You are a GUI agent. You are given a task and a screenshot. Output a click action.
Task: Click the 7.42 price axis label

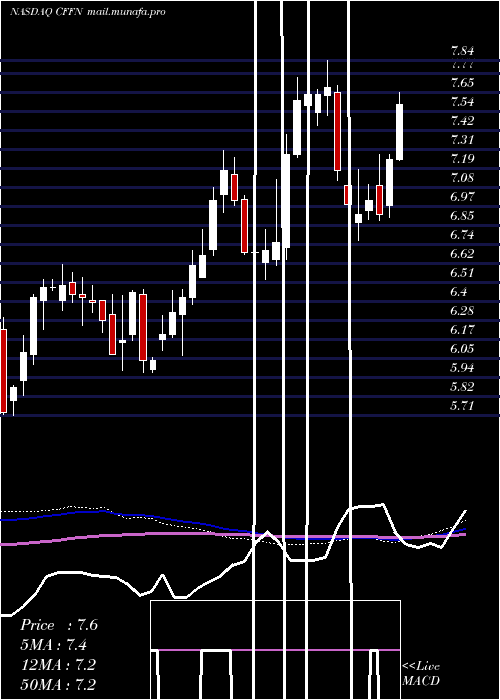tap(462, 121)
